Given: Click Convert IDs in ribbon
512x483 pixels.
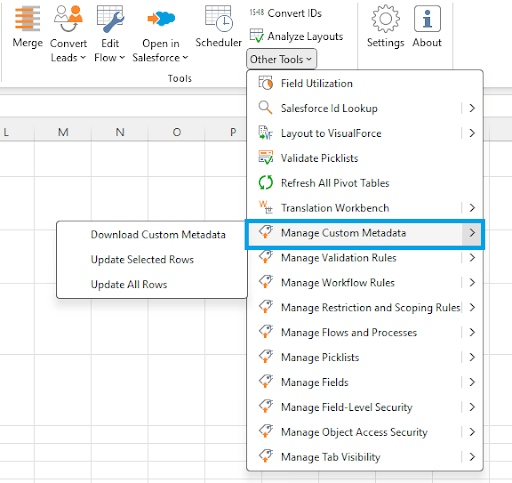Looking at the screenshot, I should click(286, 13).
